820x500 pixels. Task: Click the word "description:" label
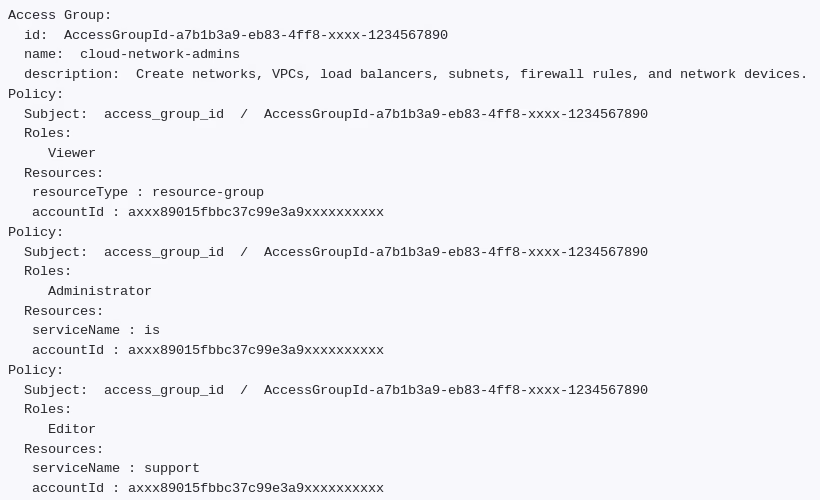pyautogui.click(x=72, y=74)
